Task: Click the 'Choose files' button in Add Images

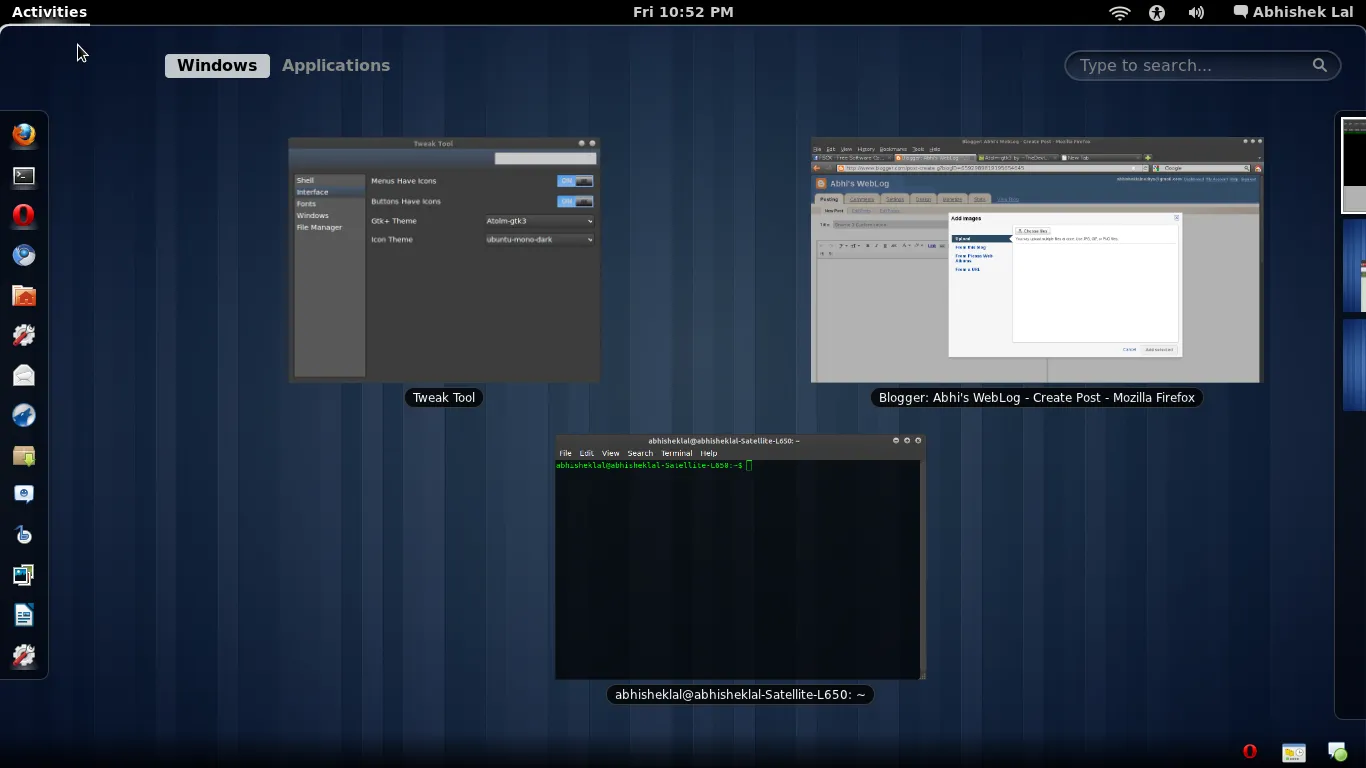Action: [x=1034, y=230]
